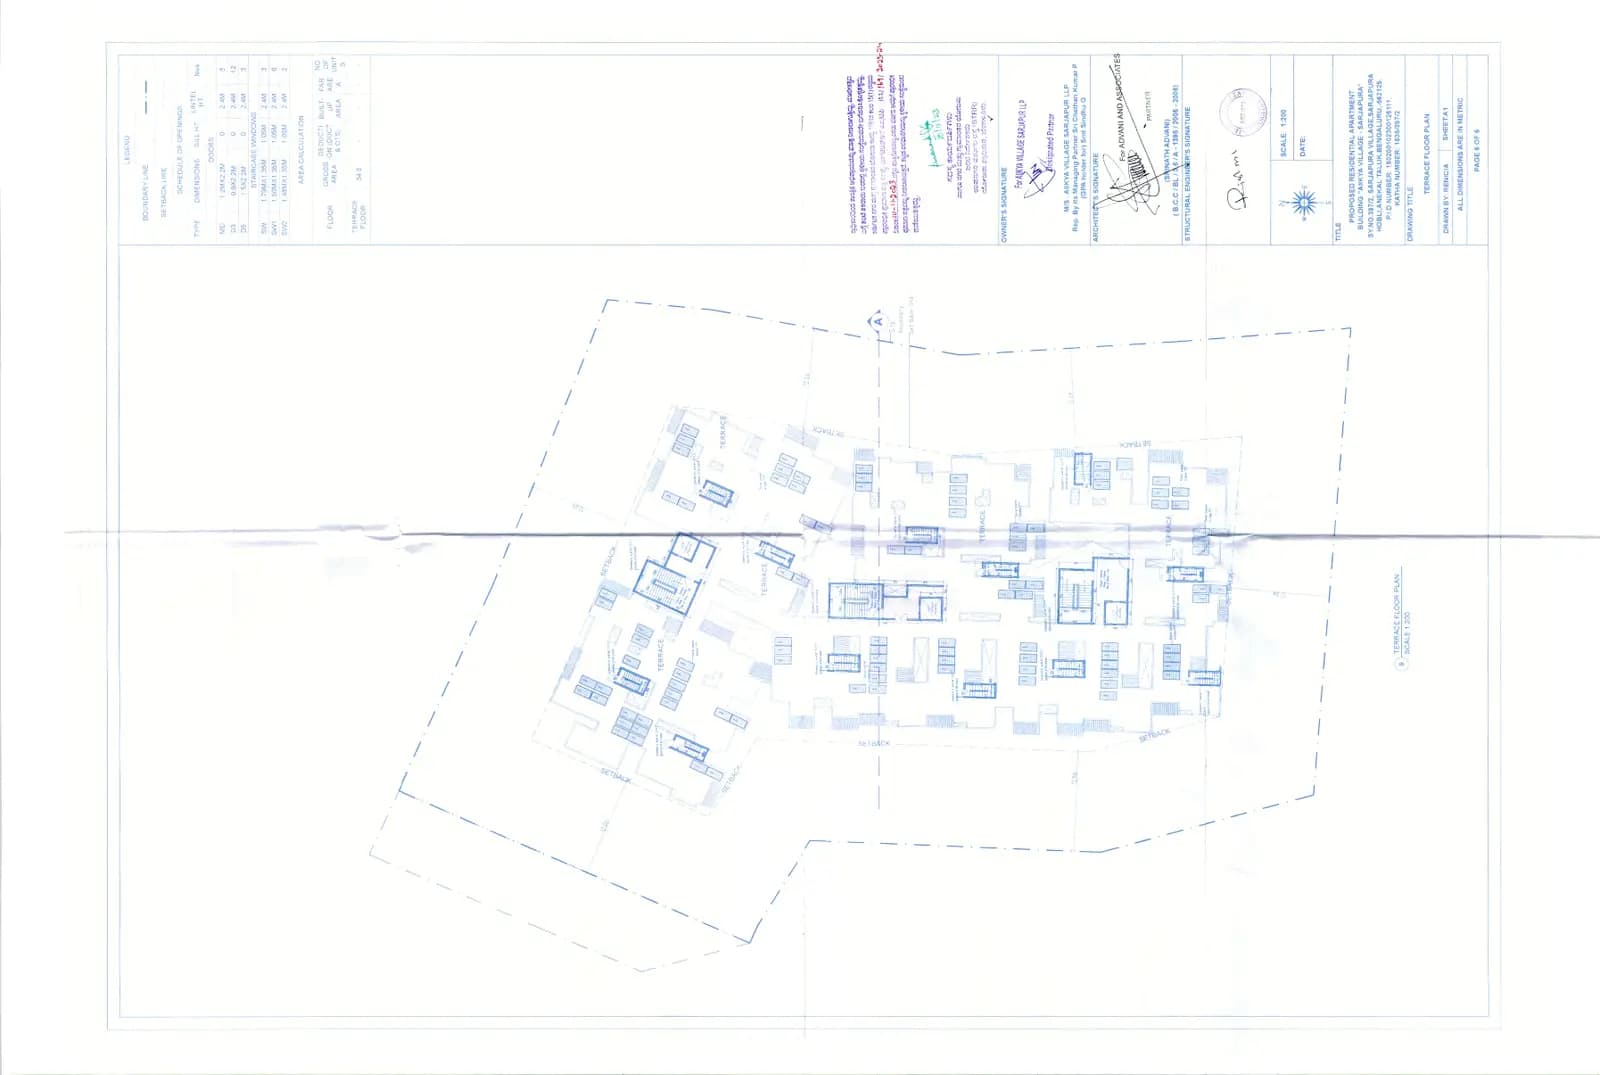Screen dimensions: 1600x1075
Task: Click the circled drawing number beside plan title
Action: tap(1401, 665)
